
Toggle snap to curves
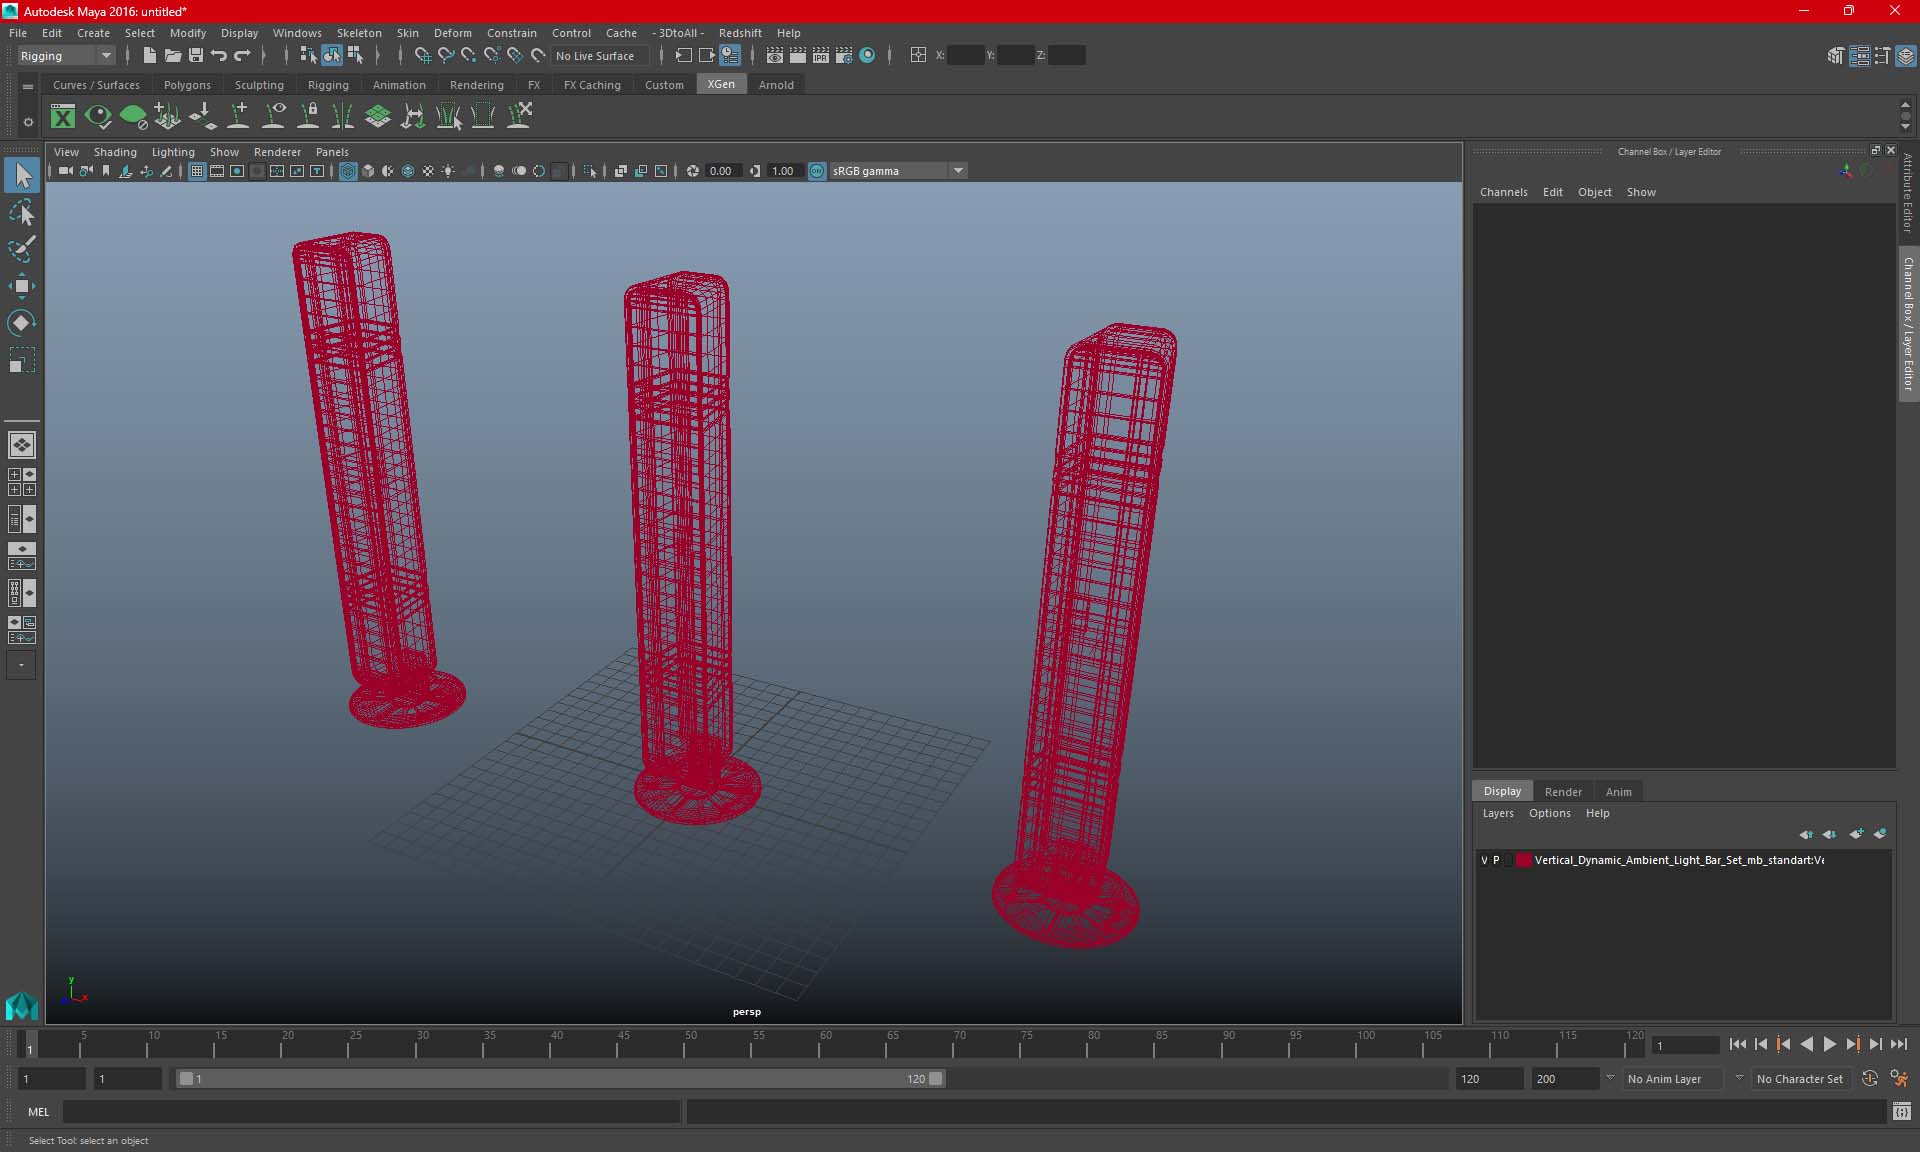point(446,56)
